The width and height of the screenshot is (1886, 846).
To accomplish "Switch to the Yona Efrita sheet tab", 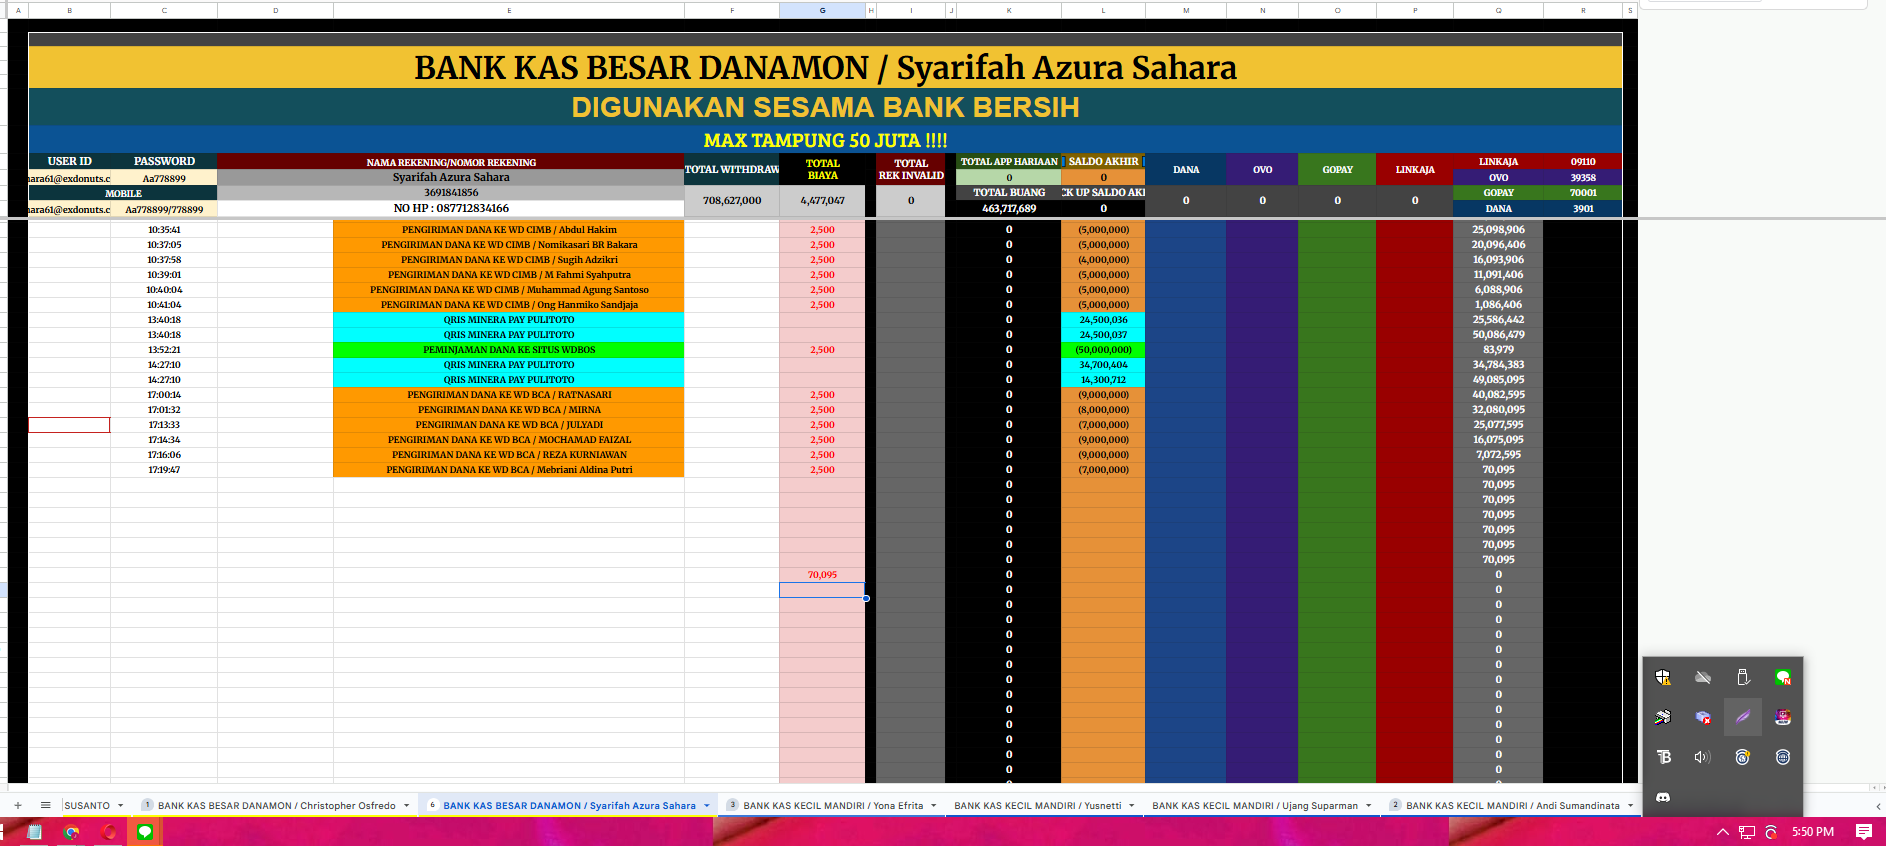I will [833, 805].
